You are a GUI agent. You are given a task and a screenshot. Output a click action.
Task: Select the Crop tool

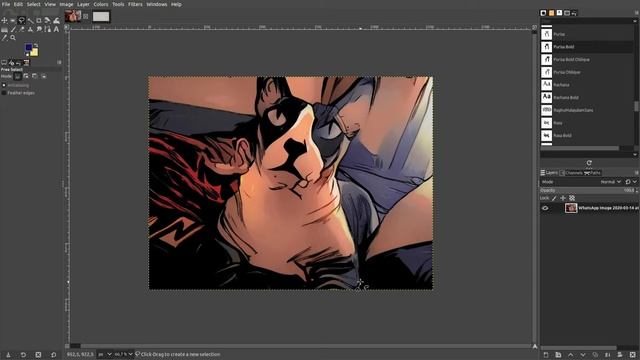[x=39, y=20]
